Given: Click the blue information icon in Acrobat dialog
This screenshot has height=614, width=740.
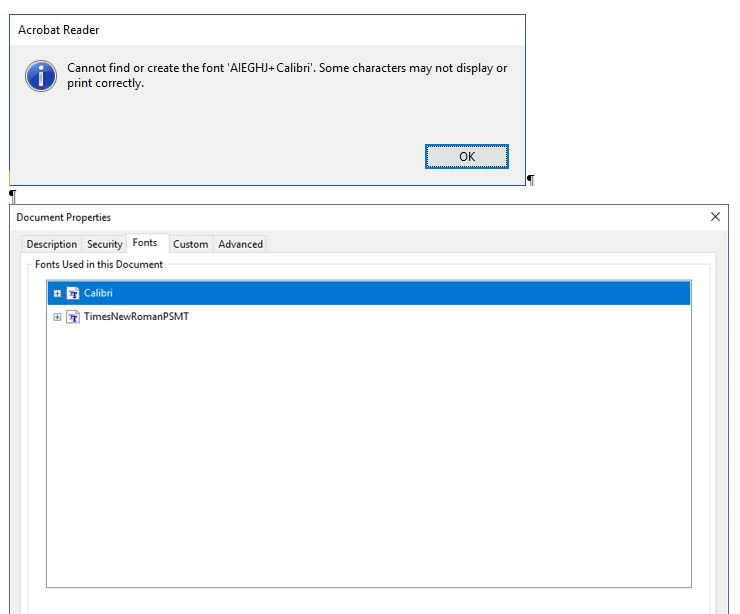Looking at the screenshot, I should click(41, 76).
